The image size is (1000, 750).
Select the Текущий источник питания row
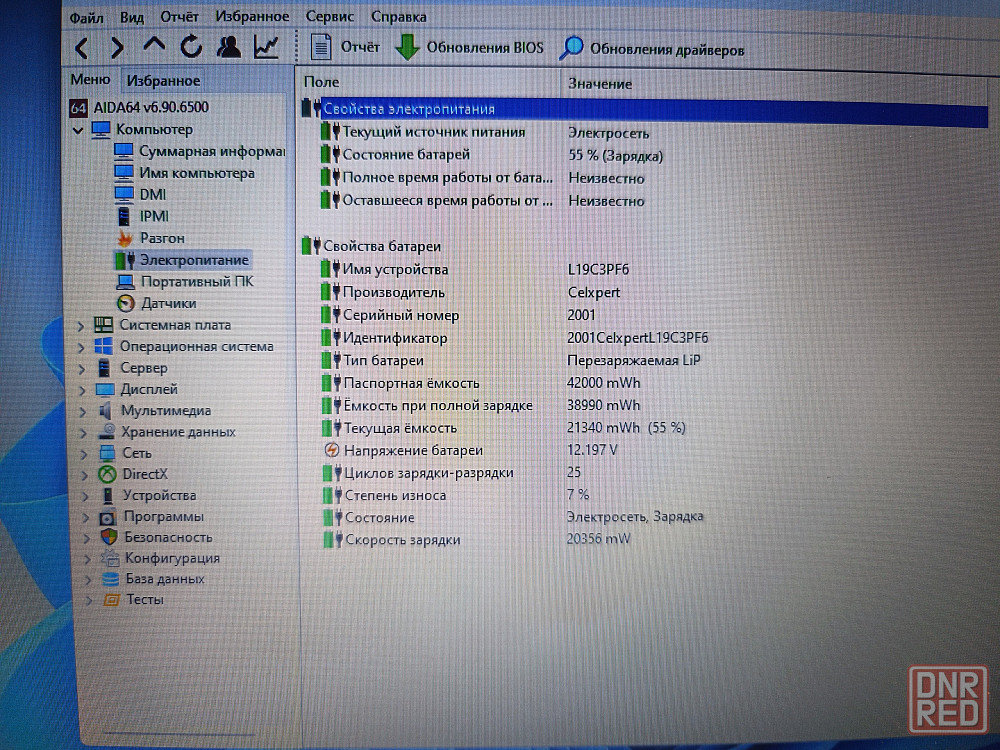(x=434, y=133)
